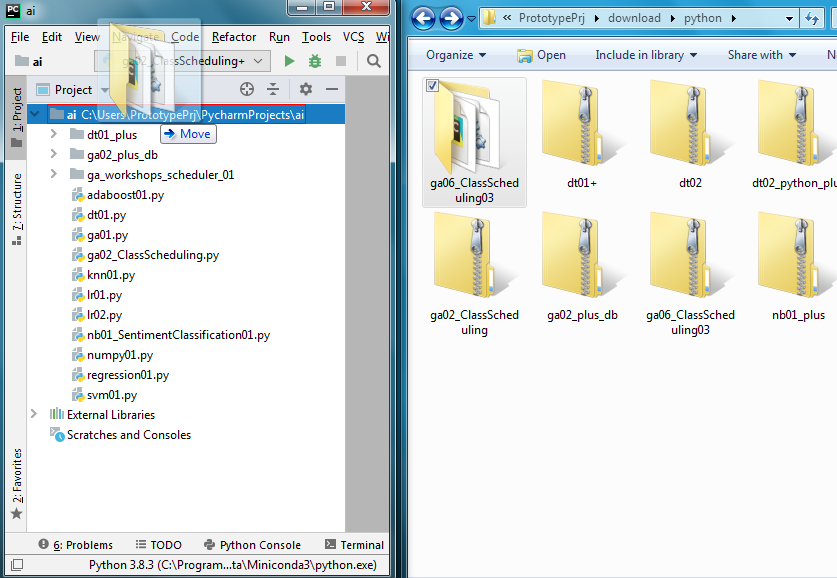Image resolution: width=837 pixels, height=578 pixels.
Task: Collapse all project tree nodes
Action: 272,89
